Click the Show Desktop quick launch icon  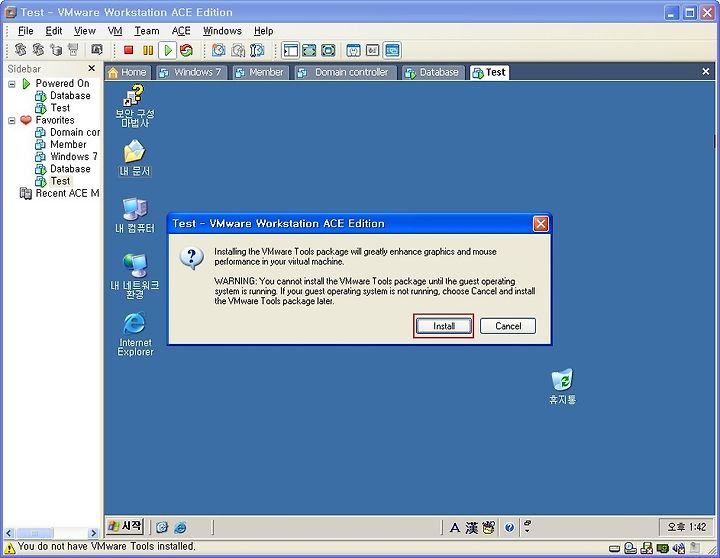pos(162,527)
